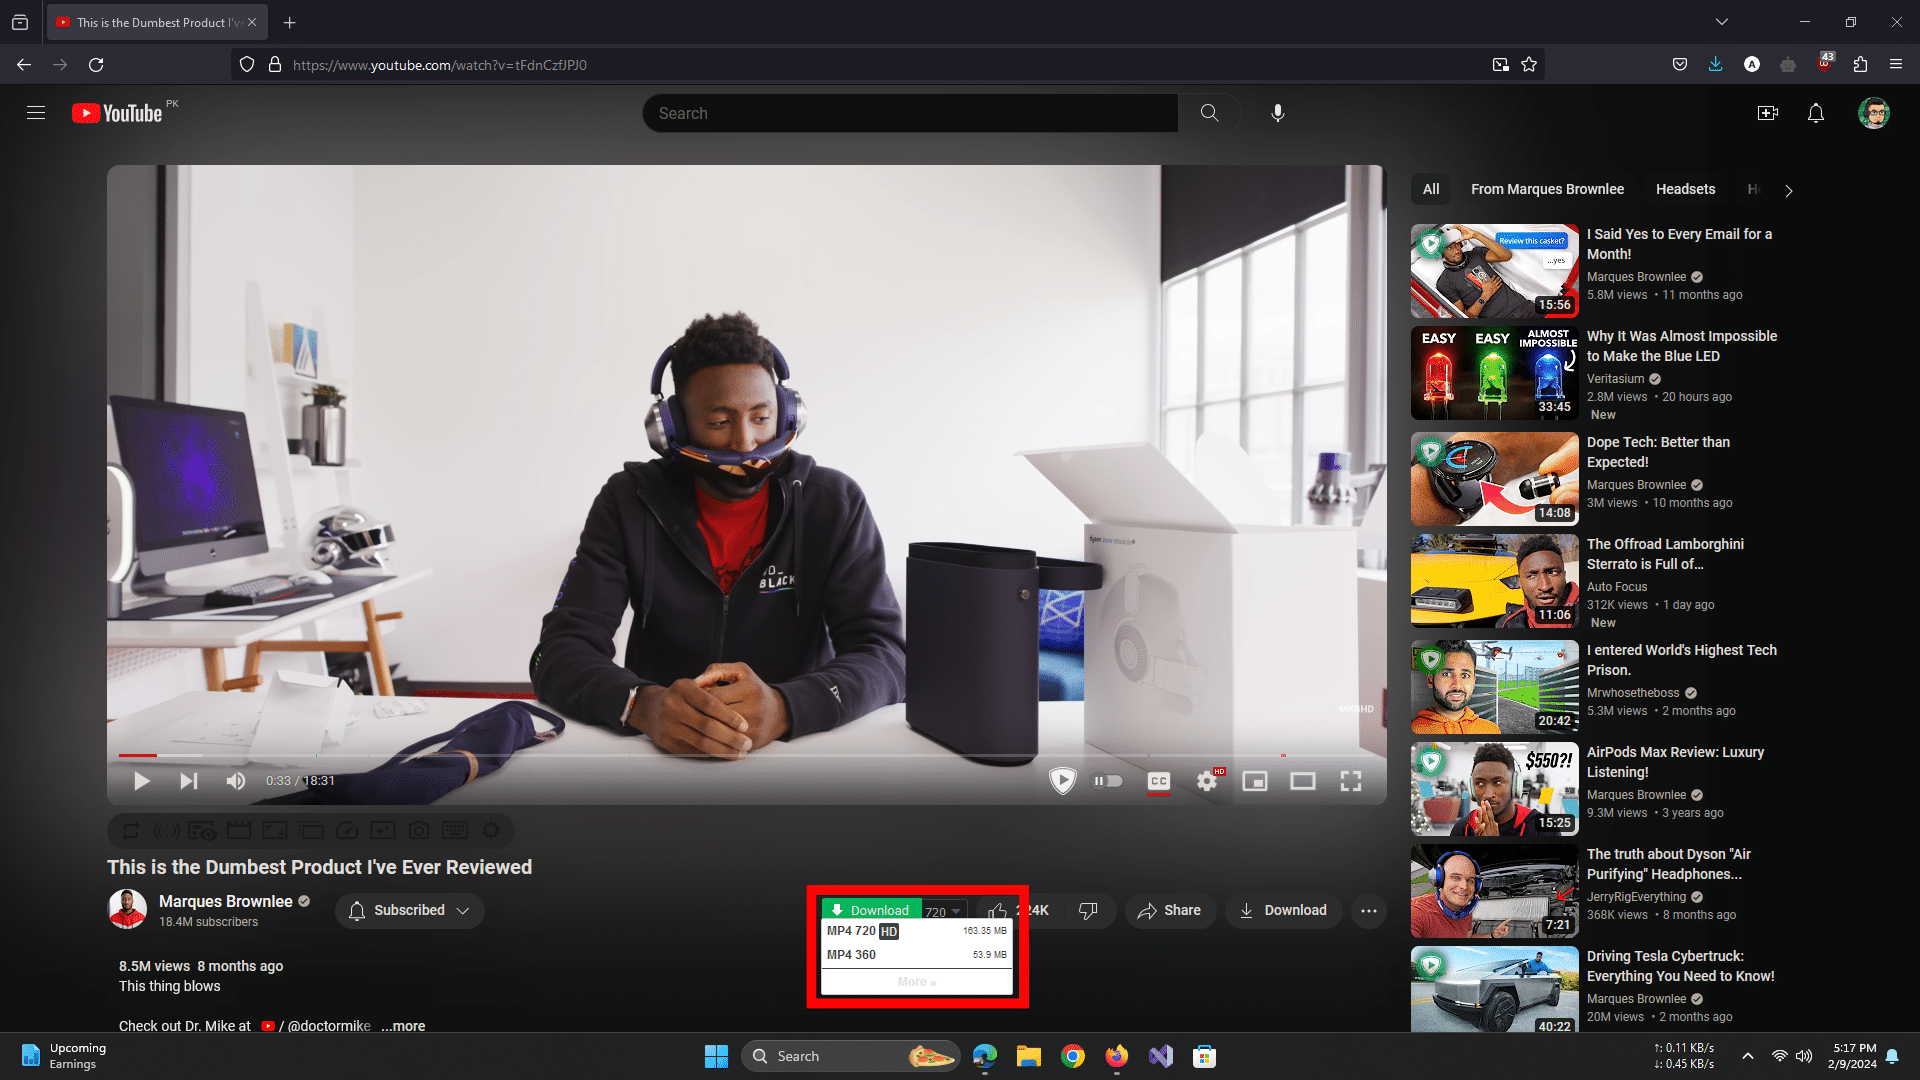Play the paused video

click(141, 781)
